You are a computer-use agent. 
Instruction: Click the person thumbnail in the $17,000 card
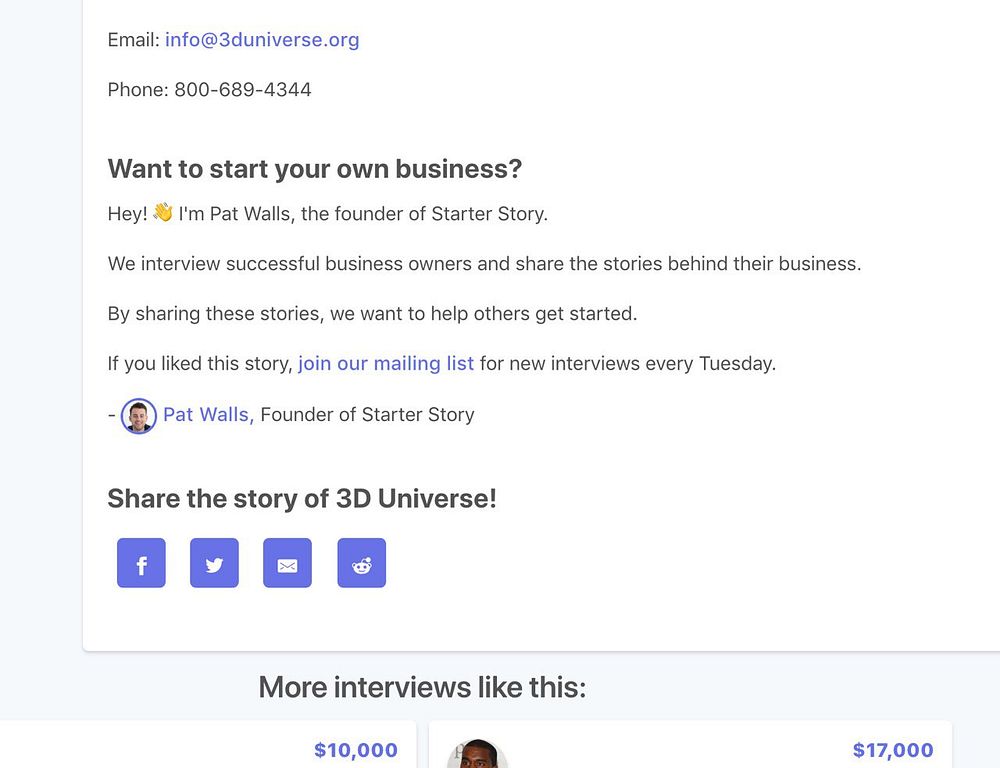tap(478, 755)
